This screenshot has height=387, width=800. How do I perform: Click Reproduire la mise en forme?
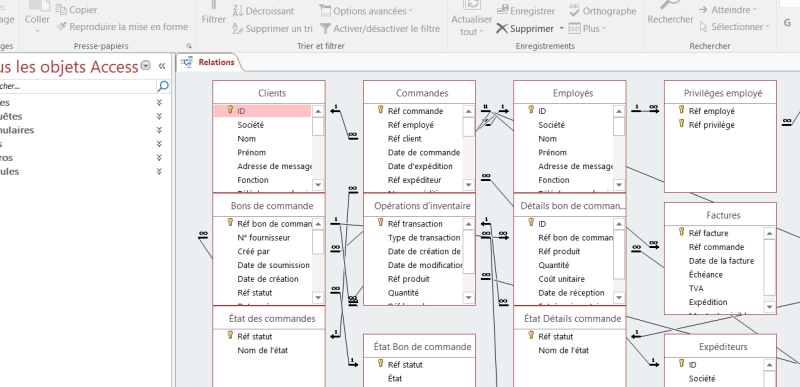click(x=122, y=27)
